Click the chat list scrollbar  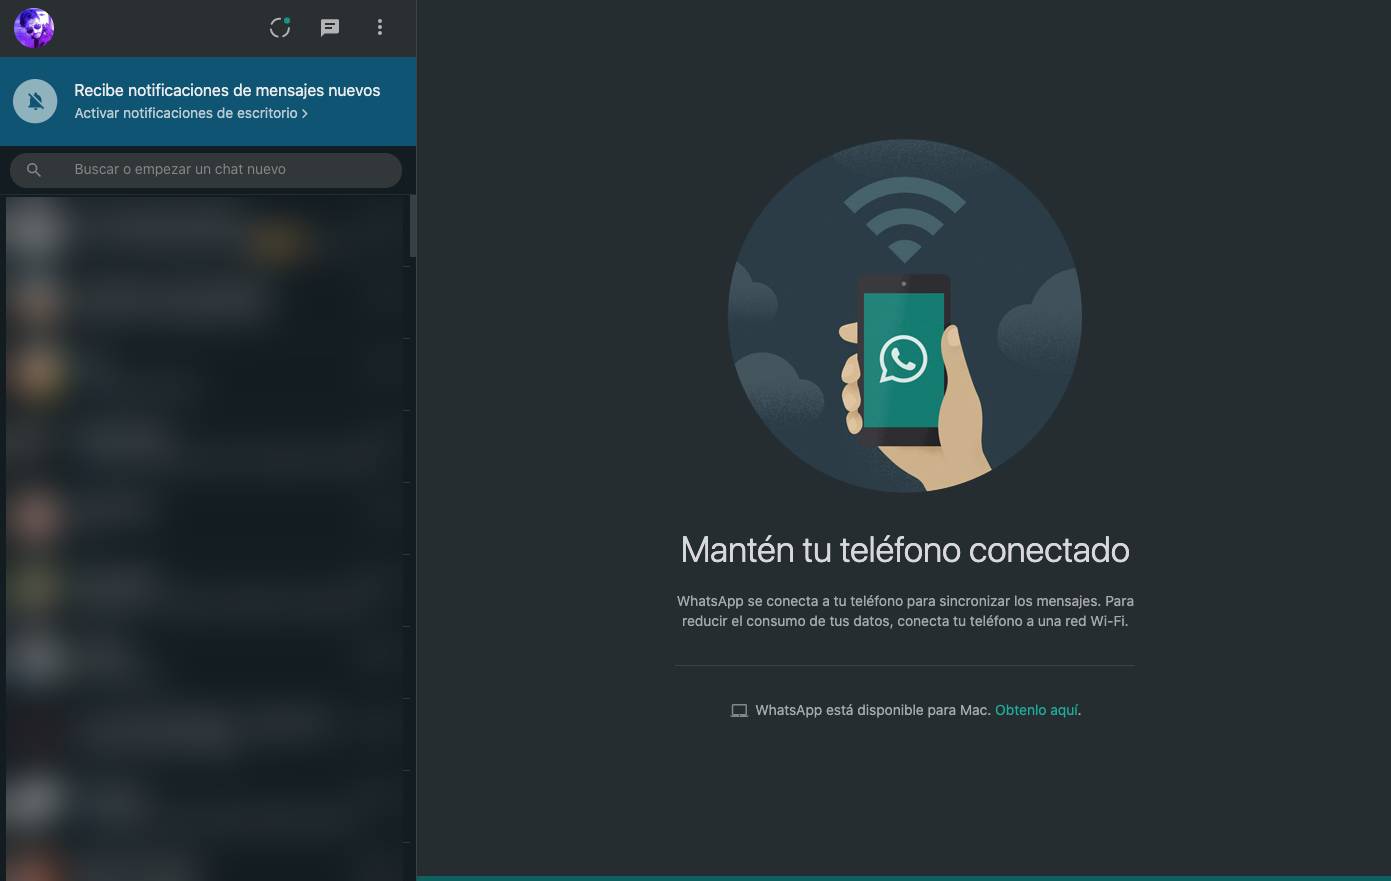(x=412, y=226)
